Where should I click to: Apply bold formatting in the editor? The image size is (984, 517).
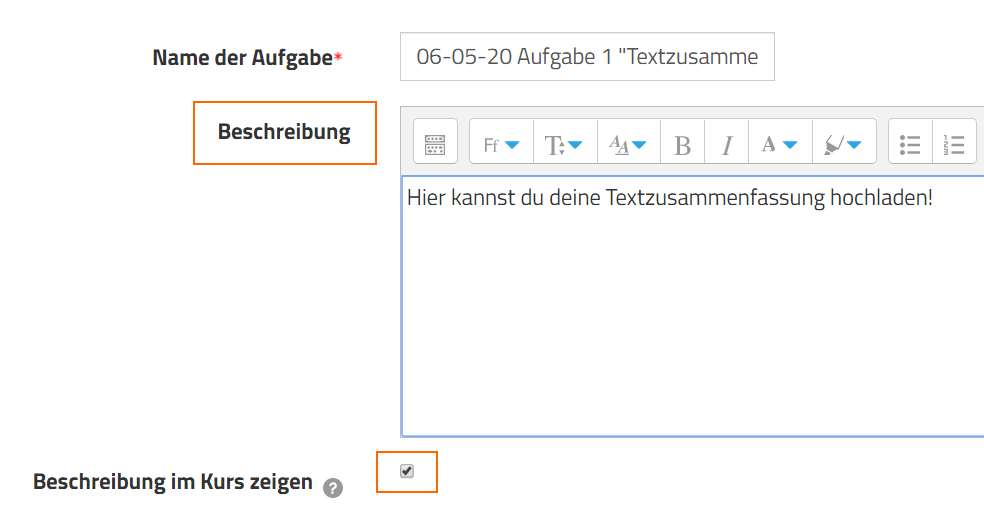coord(682,145)
